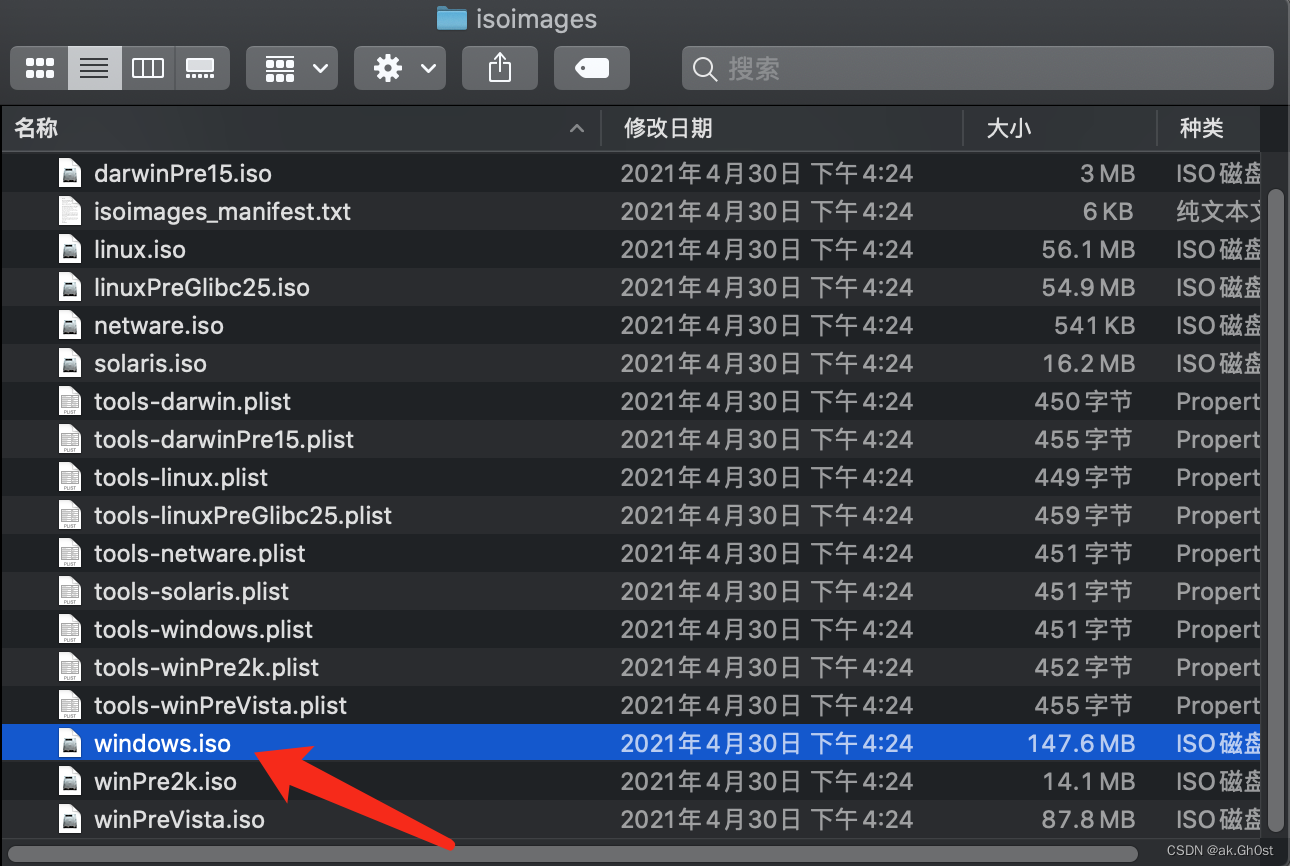Click the 541 KB size of netware.iso
1290x866 pixels.
1094,325
